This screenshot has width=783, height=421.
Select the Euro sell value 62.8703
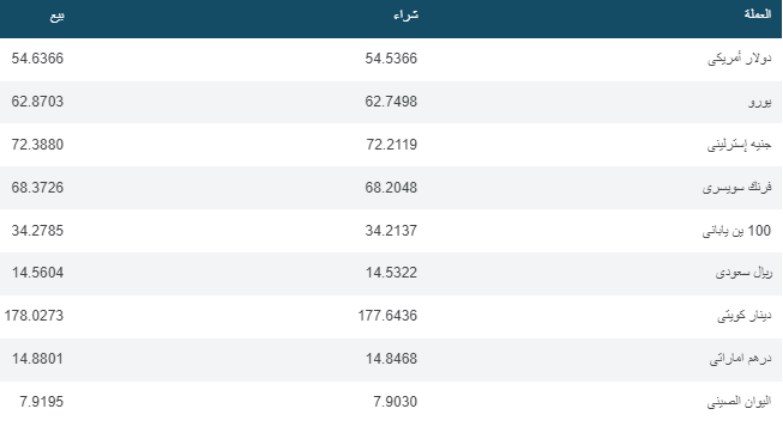[37, 102]
